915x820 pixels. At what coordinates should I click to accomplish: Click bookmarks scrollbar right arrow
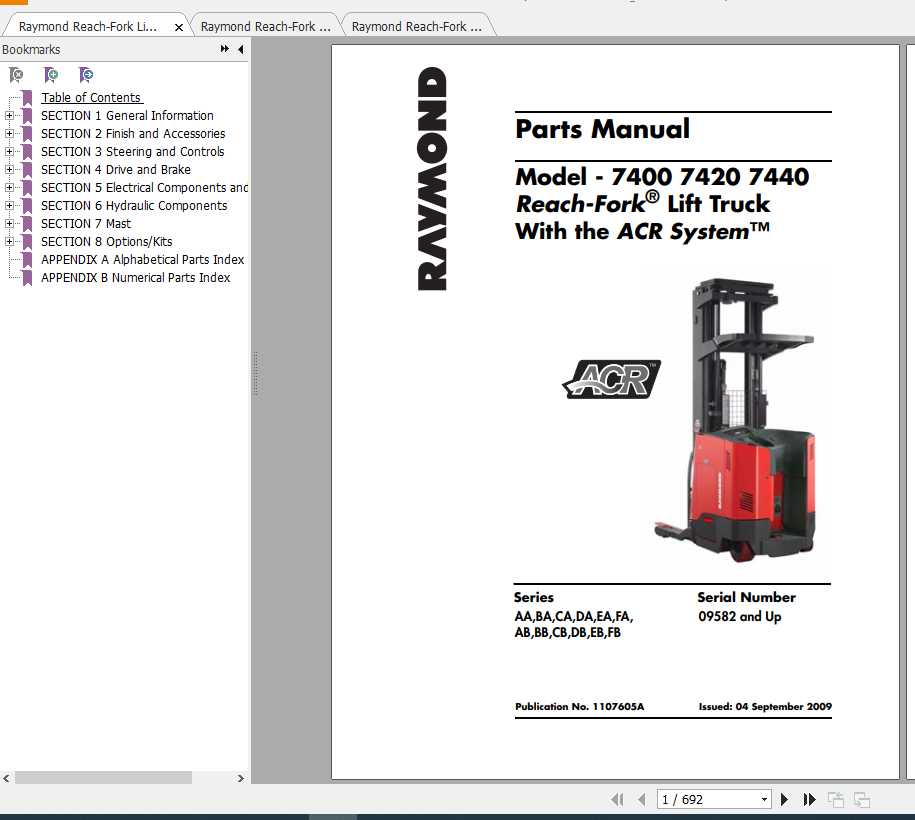click(240, 778)
